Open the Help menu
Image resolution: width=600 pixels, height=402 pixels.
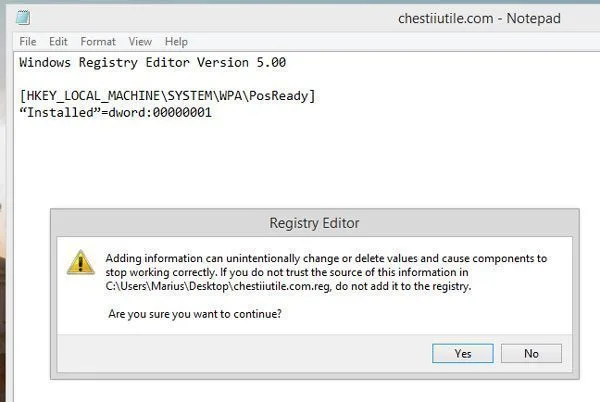[x=176, y=41]
